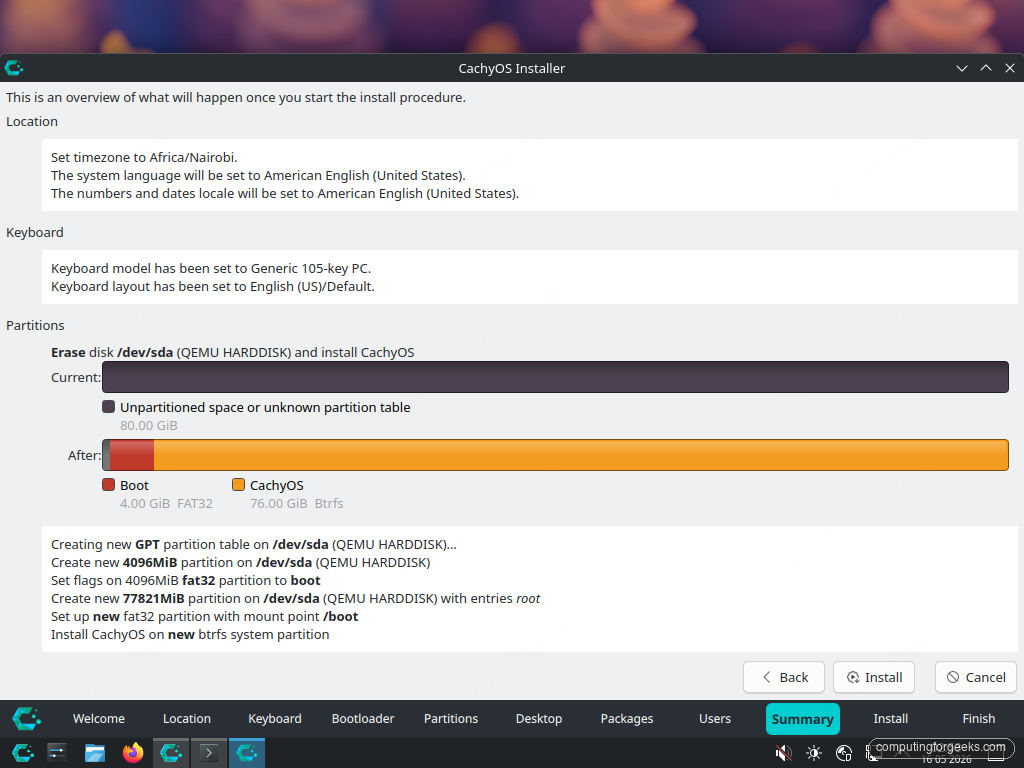Viewport: 1024px width, 768px height.
Task: Maximize the installer using the up chevron
Action: pyautogui.click(x=986, y=68)
